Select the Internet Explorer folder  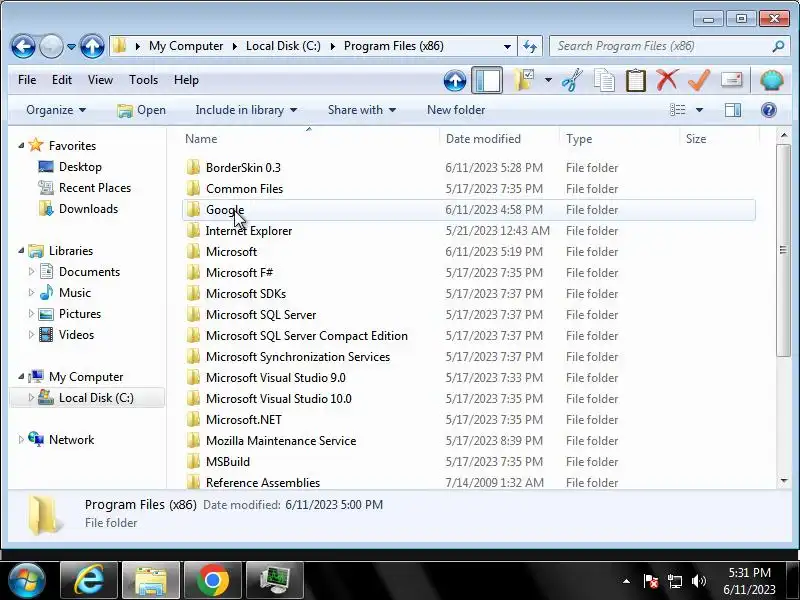click(468, 231)
